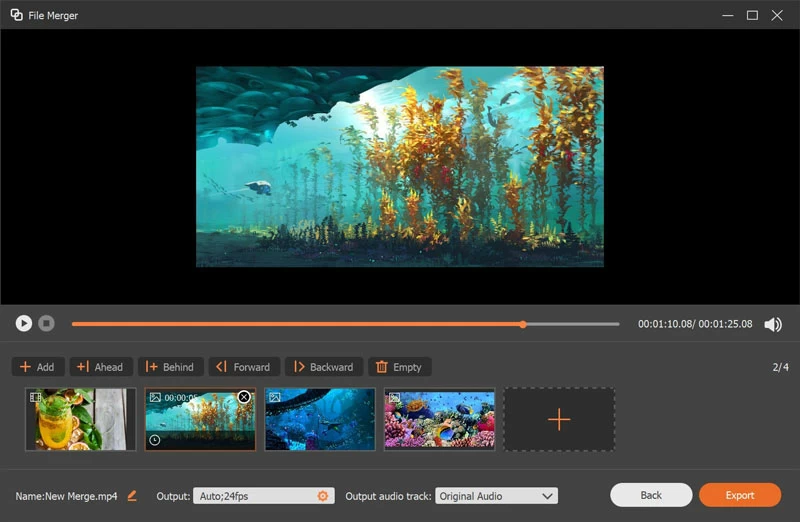Move clip Forward
The width and height of the screenshot is (800, 522).
coord(244,367)
